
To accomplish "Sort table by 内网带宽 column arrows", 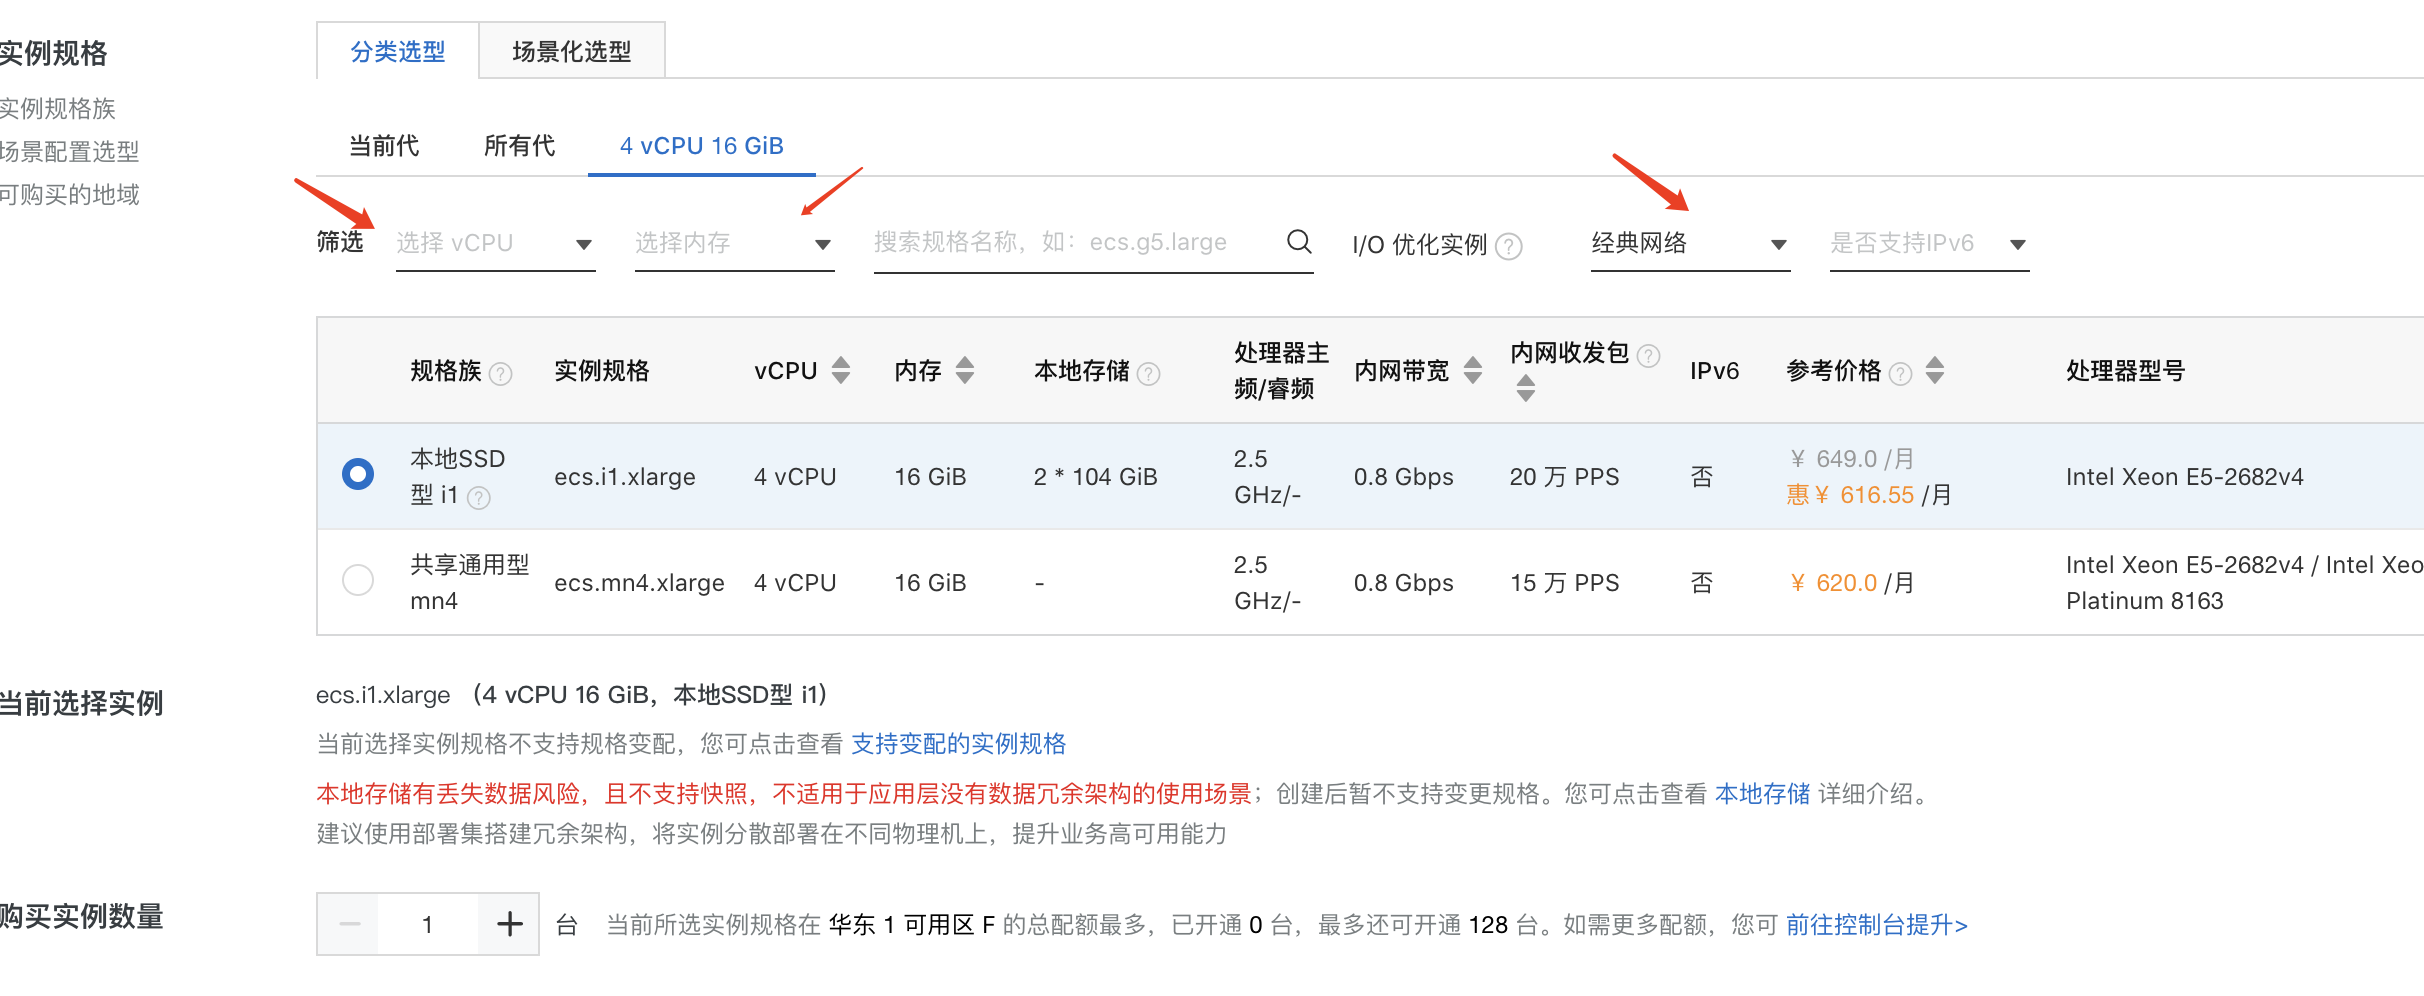I will click(1472, 371).
